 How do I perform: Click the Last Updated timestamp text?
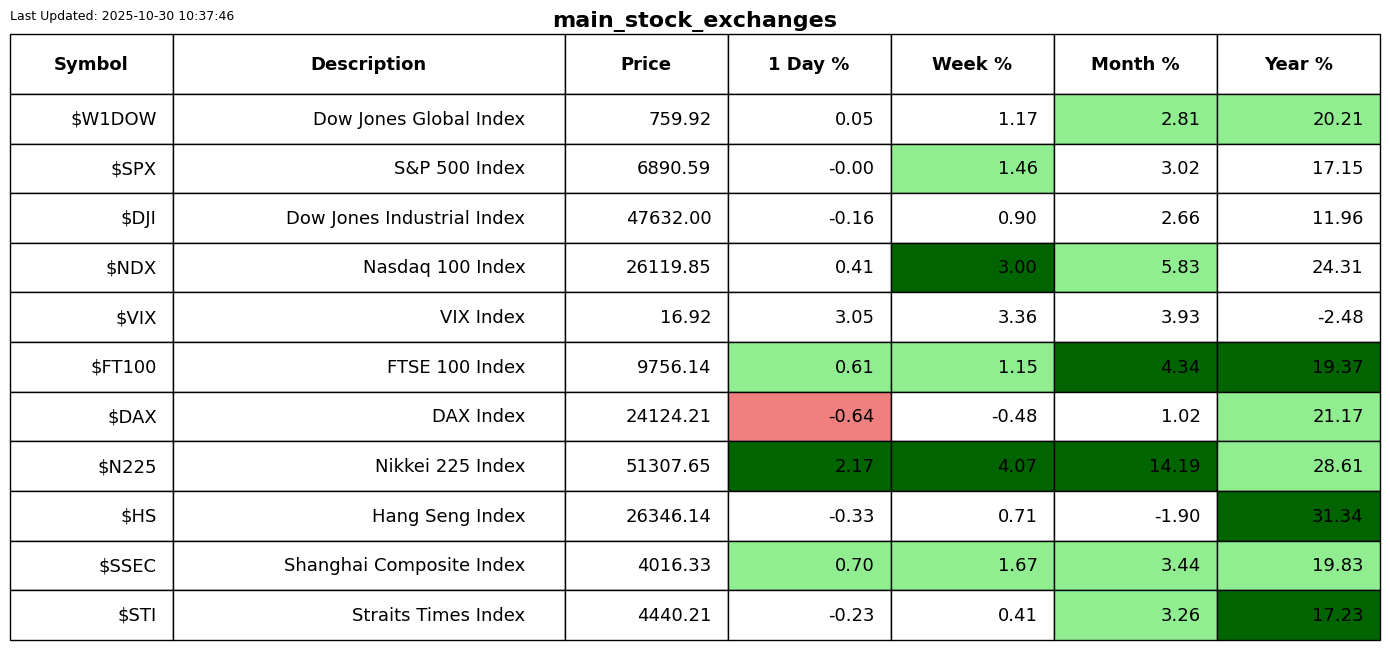(x=122, y=16)
